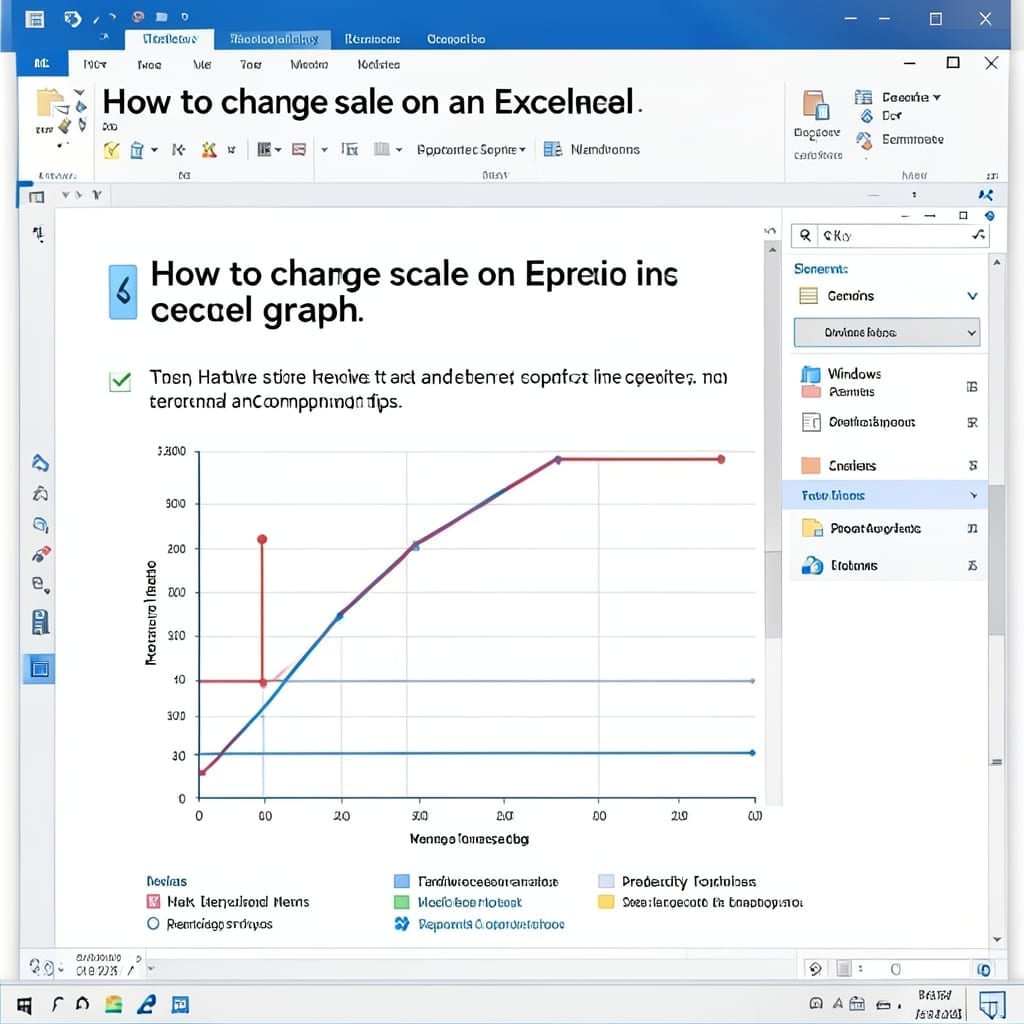Open the blue Edge icon on the taskbar
Screen dimensions: 1024x1024
(146, 1004)
